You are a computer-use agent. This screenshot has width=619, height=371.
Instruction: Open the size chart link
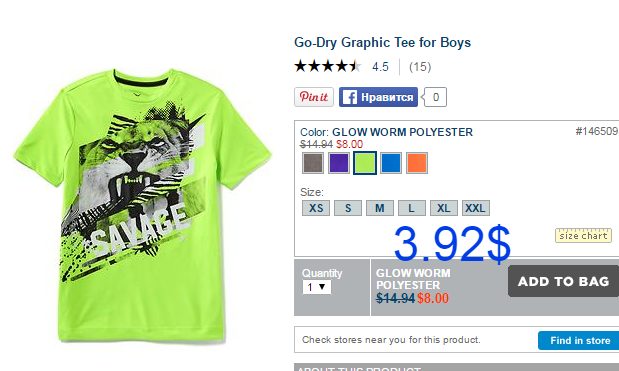[583, 236]
